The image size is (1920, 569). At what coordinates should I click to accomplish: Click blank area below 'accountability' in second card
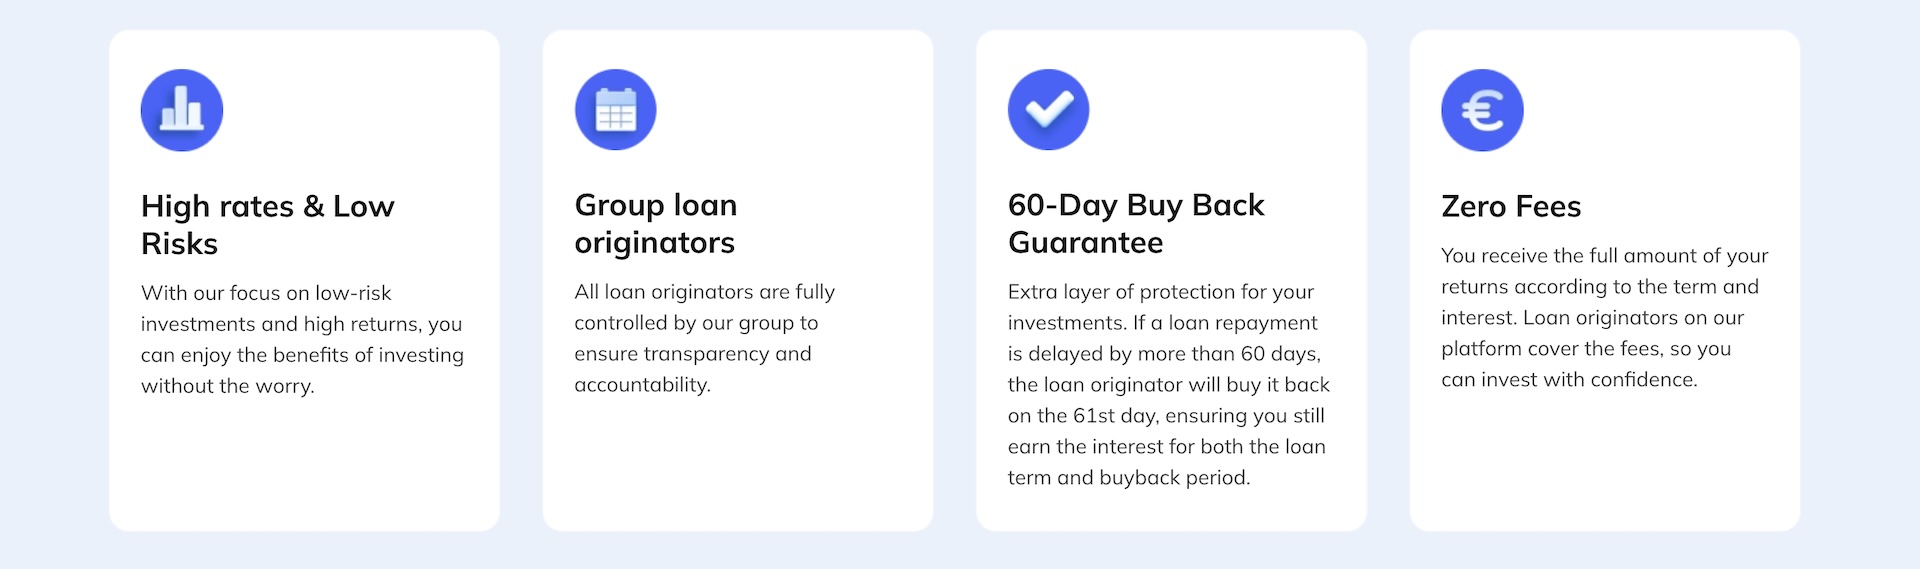(736, 460)
